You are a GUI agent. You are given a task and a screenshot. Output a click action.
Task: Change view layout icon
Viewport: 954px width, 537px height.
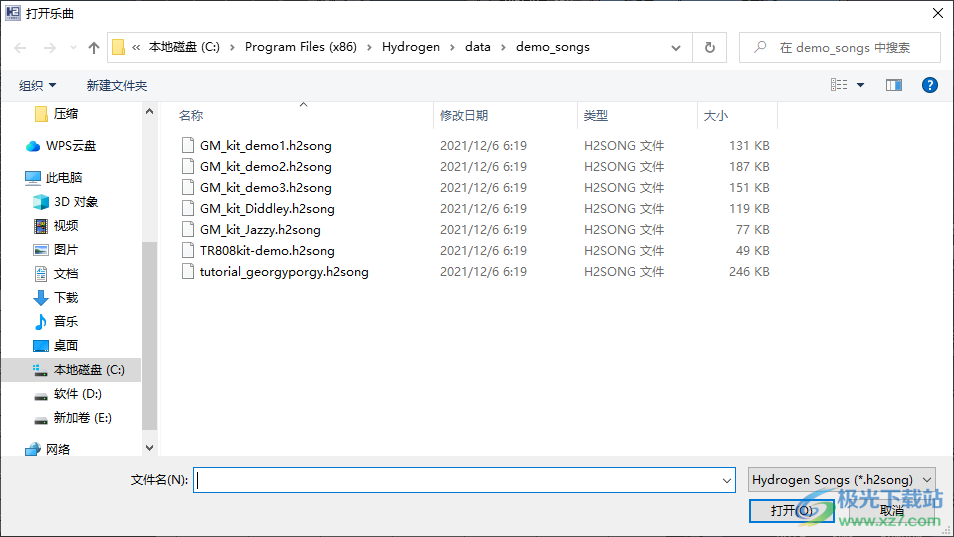[x=839, y=85]
